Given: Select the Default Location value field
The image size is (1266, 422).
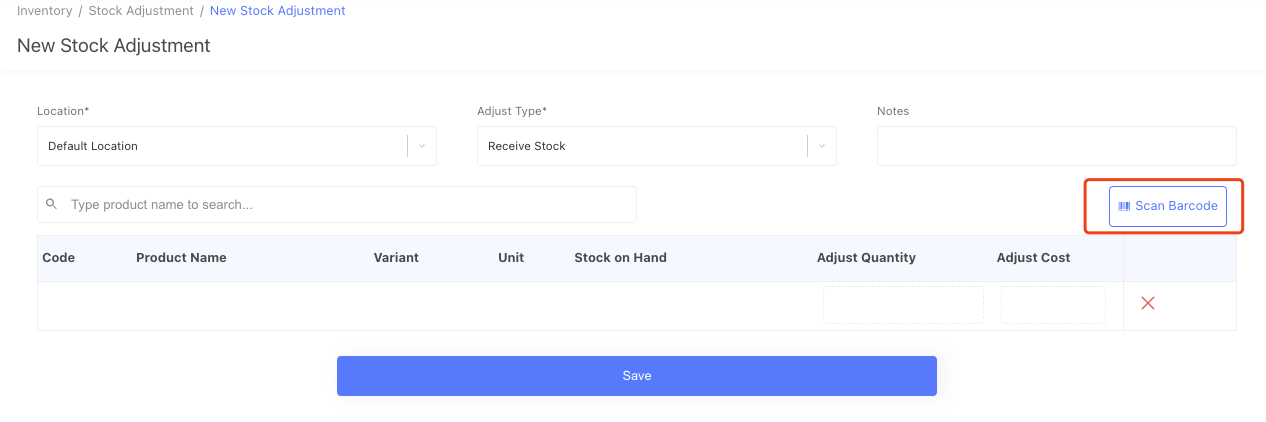Looking at the screenshot, I should 220,146.
